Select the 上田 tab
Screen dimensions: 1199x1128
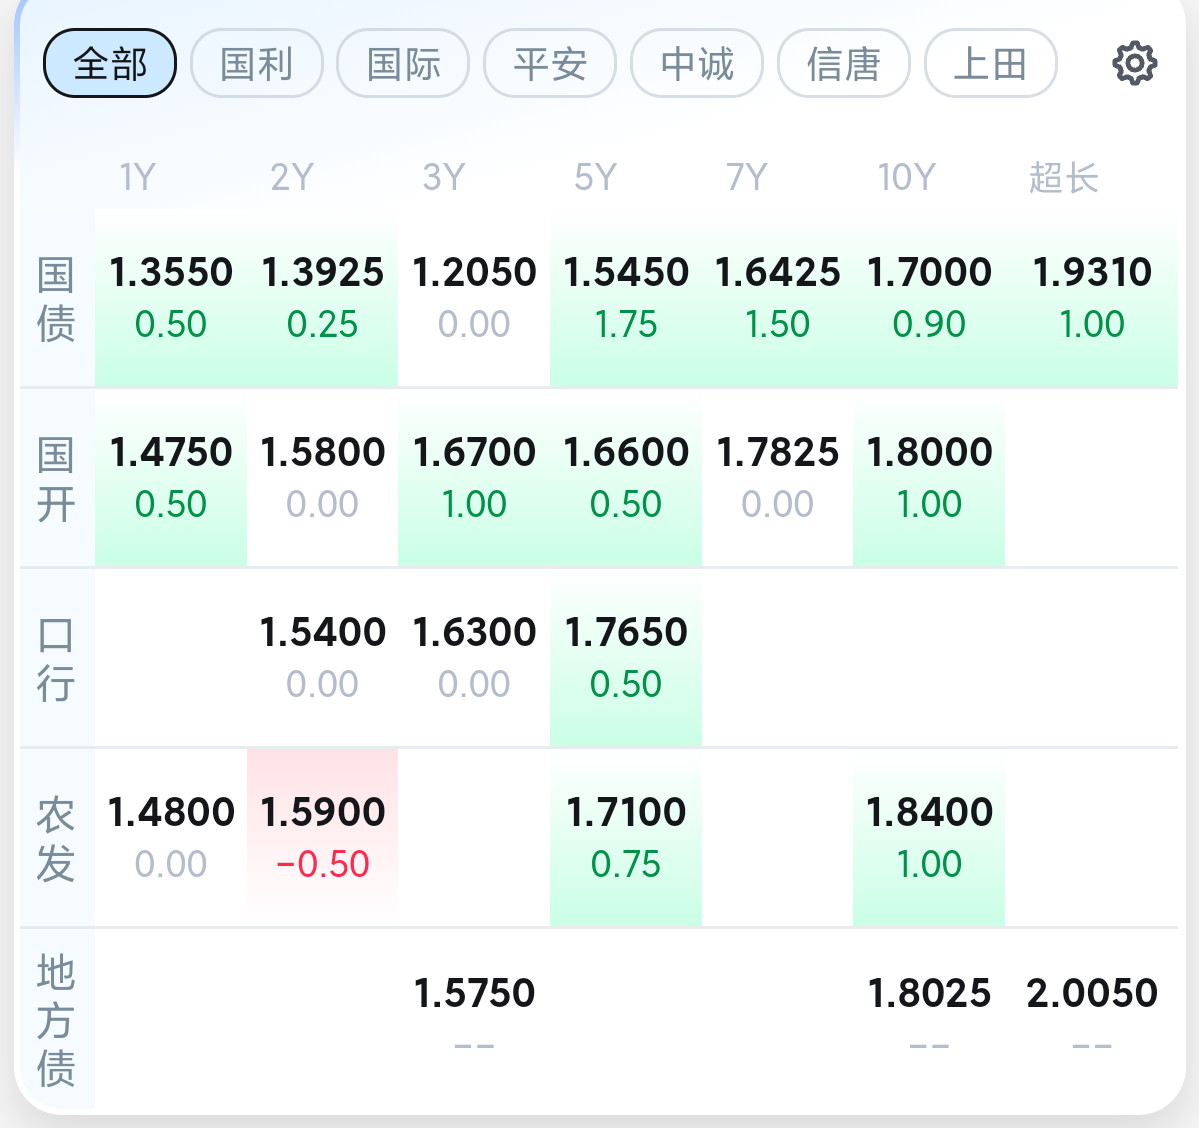(x=990, y=64)
